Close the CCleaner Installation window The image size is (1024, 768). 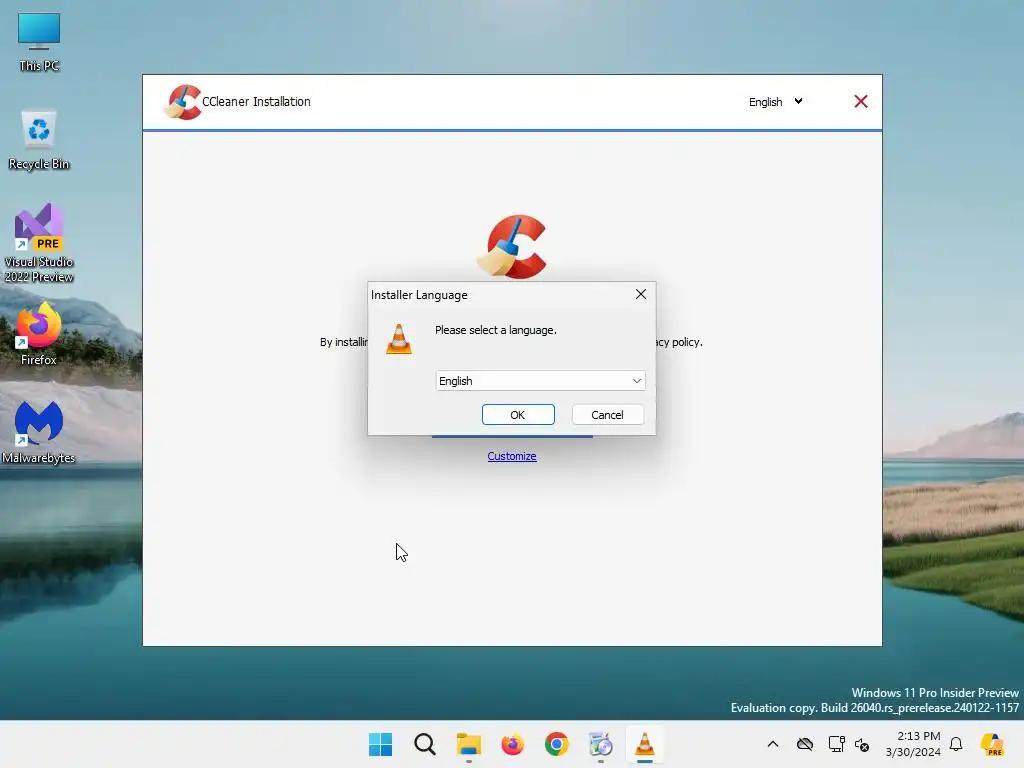tap(861, 101)
